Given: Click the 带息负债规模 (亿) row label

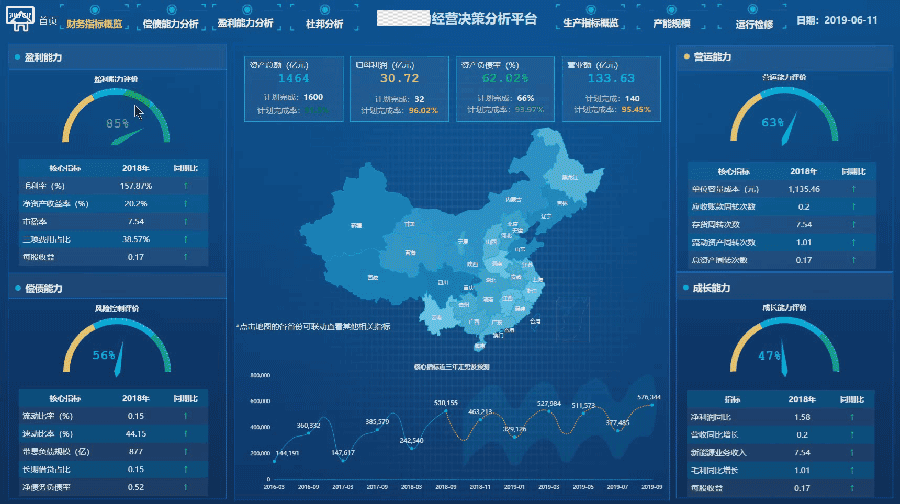Looking at the screenshot, I should pos(56,452).
